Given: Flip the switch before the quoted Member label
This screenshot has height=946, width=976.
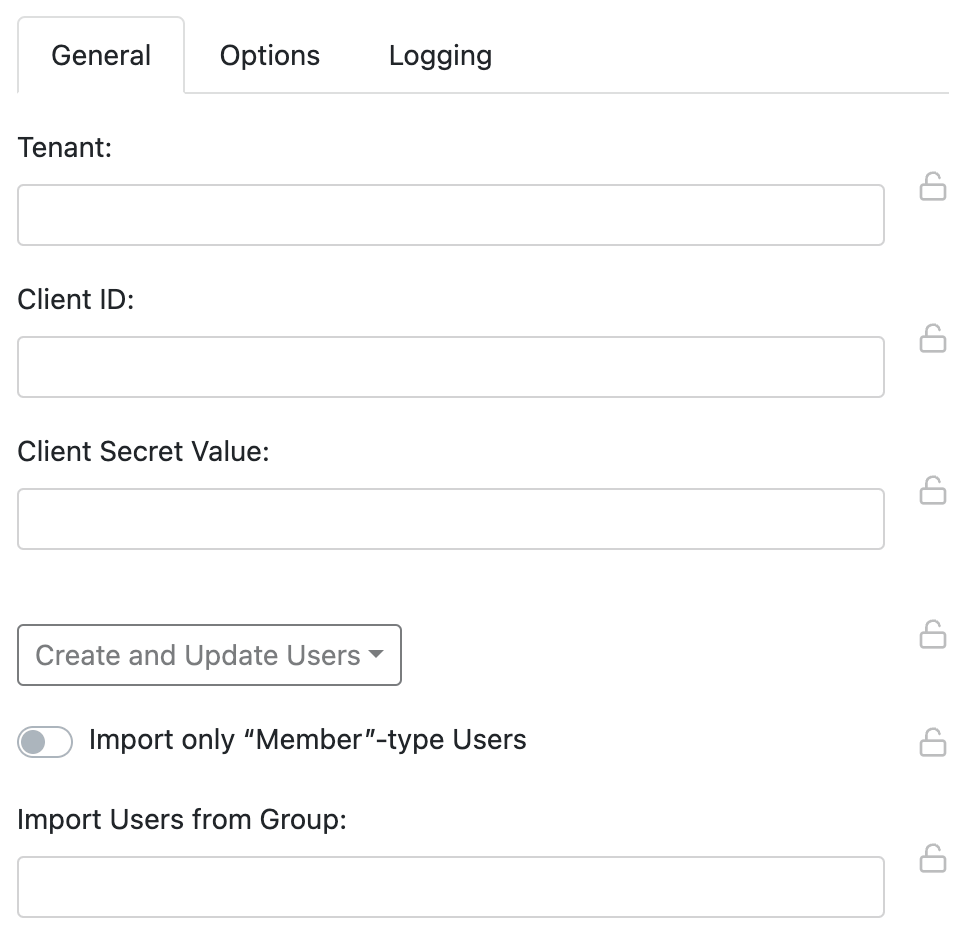Looking at the screenshot, I should (44, 740).
